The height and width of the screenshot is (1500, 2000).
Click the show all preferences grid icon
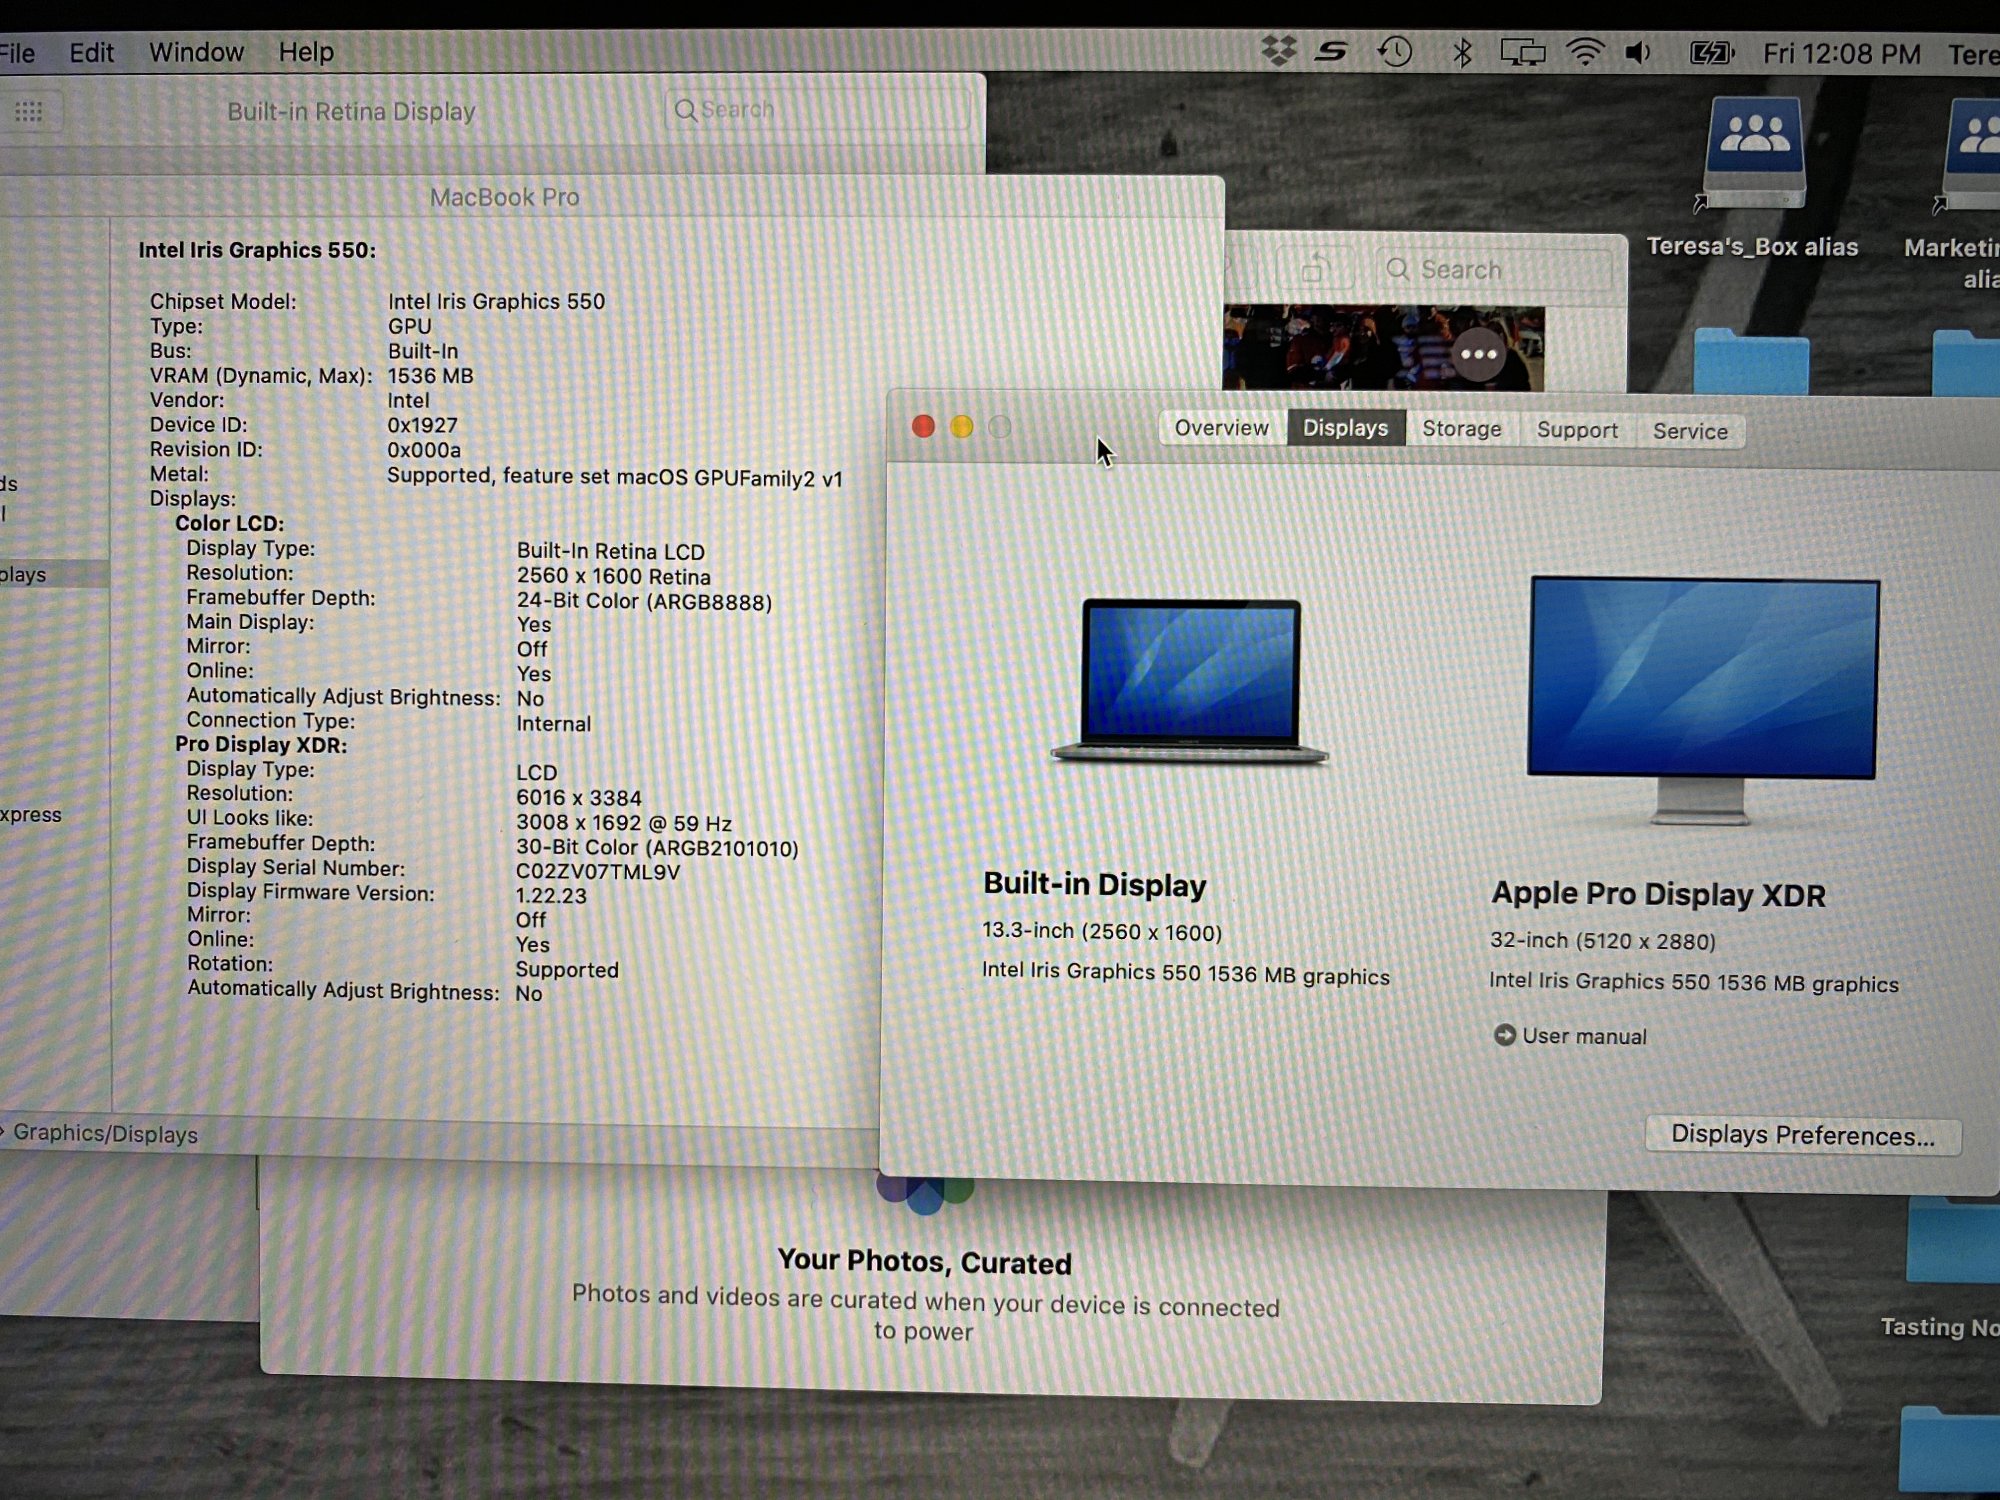pyautogui.click(x=29, y=111)
